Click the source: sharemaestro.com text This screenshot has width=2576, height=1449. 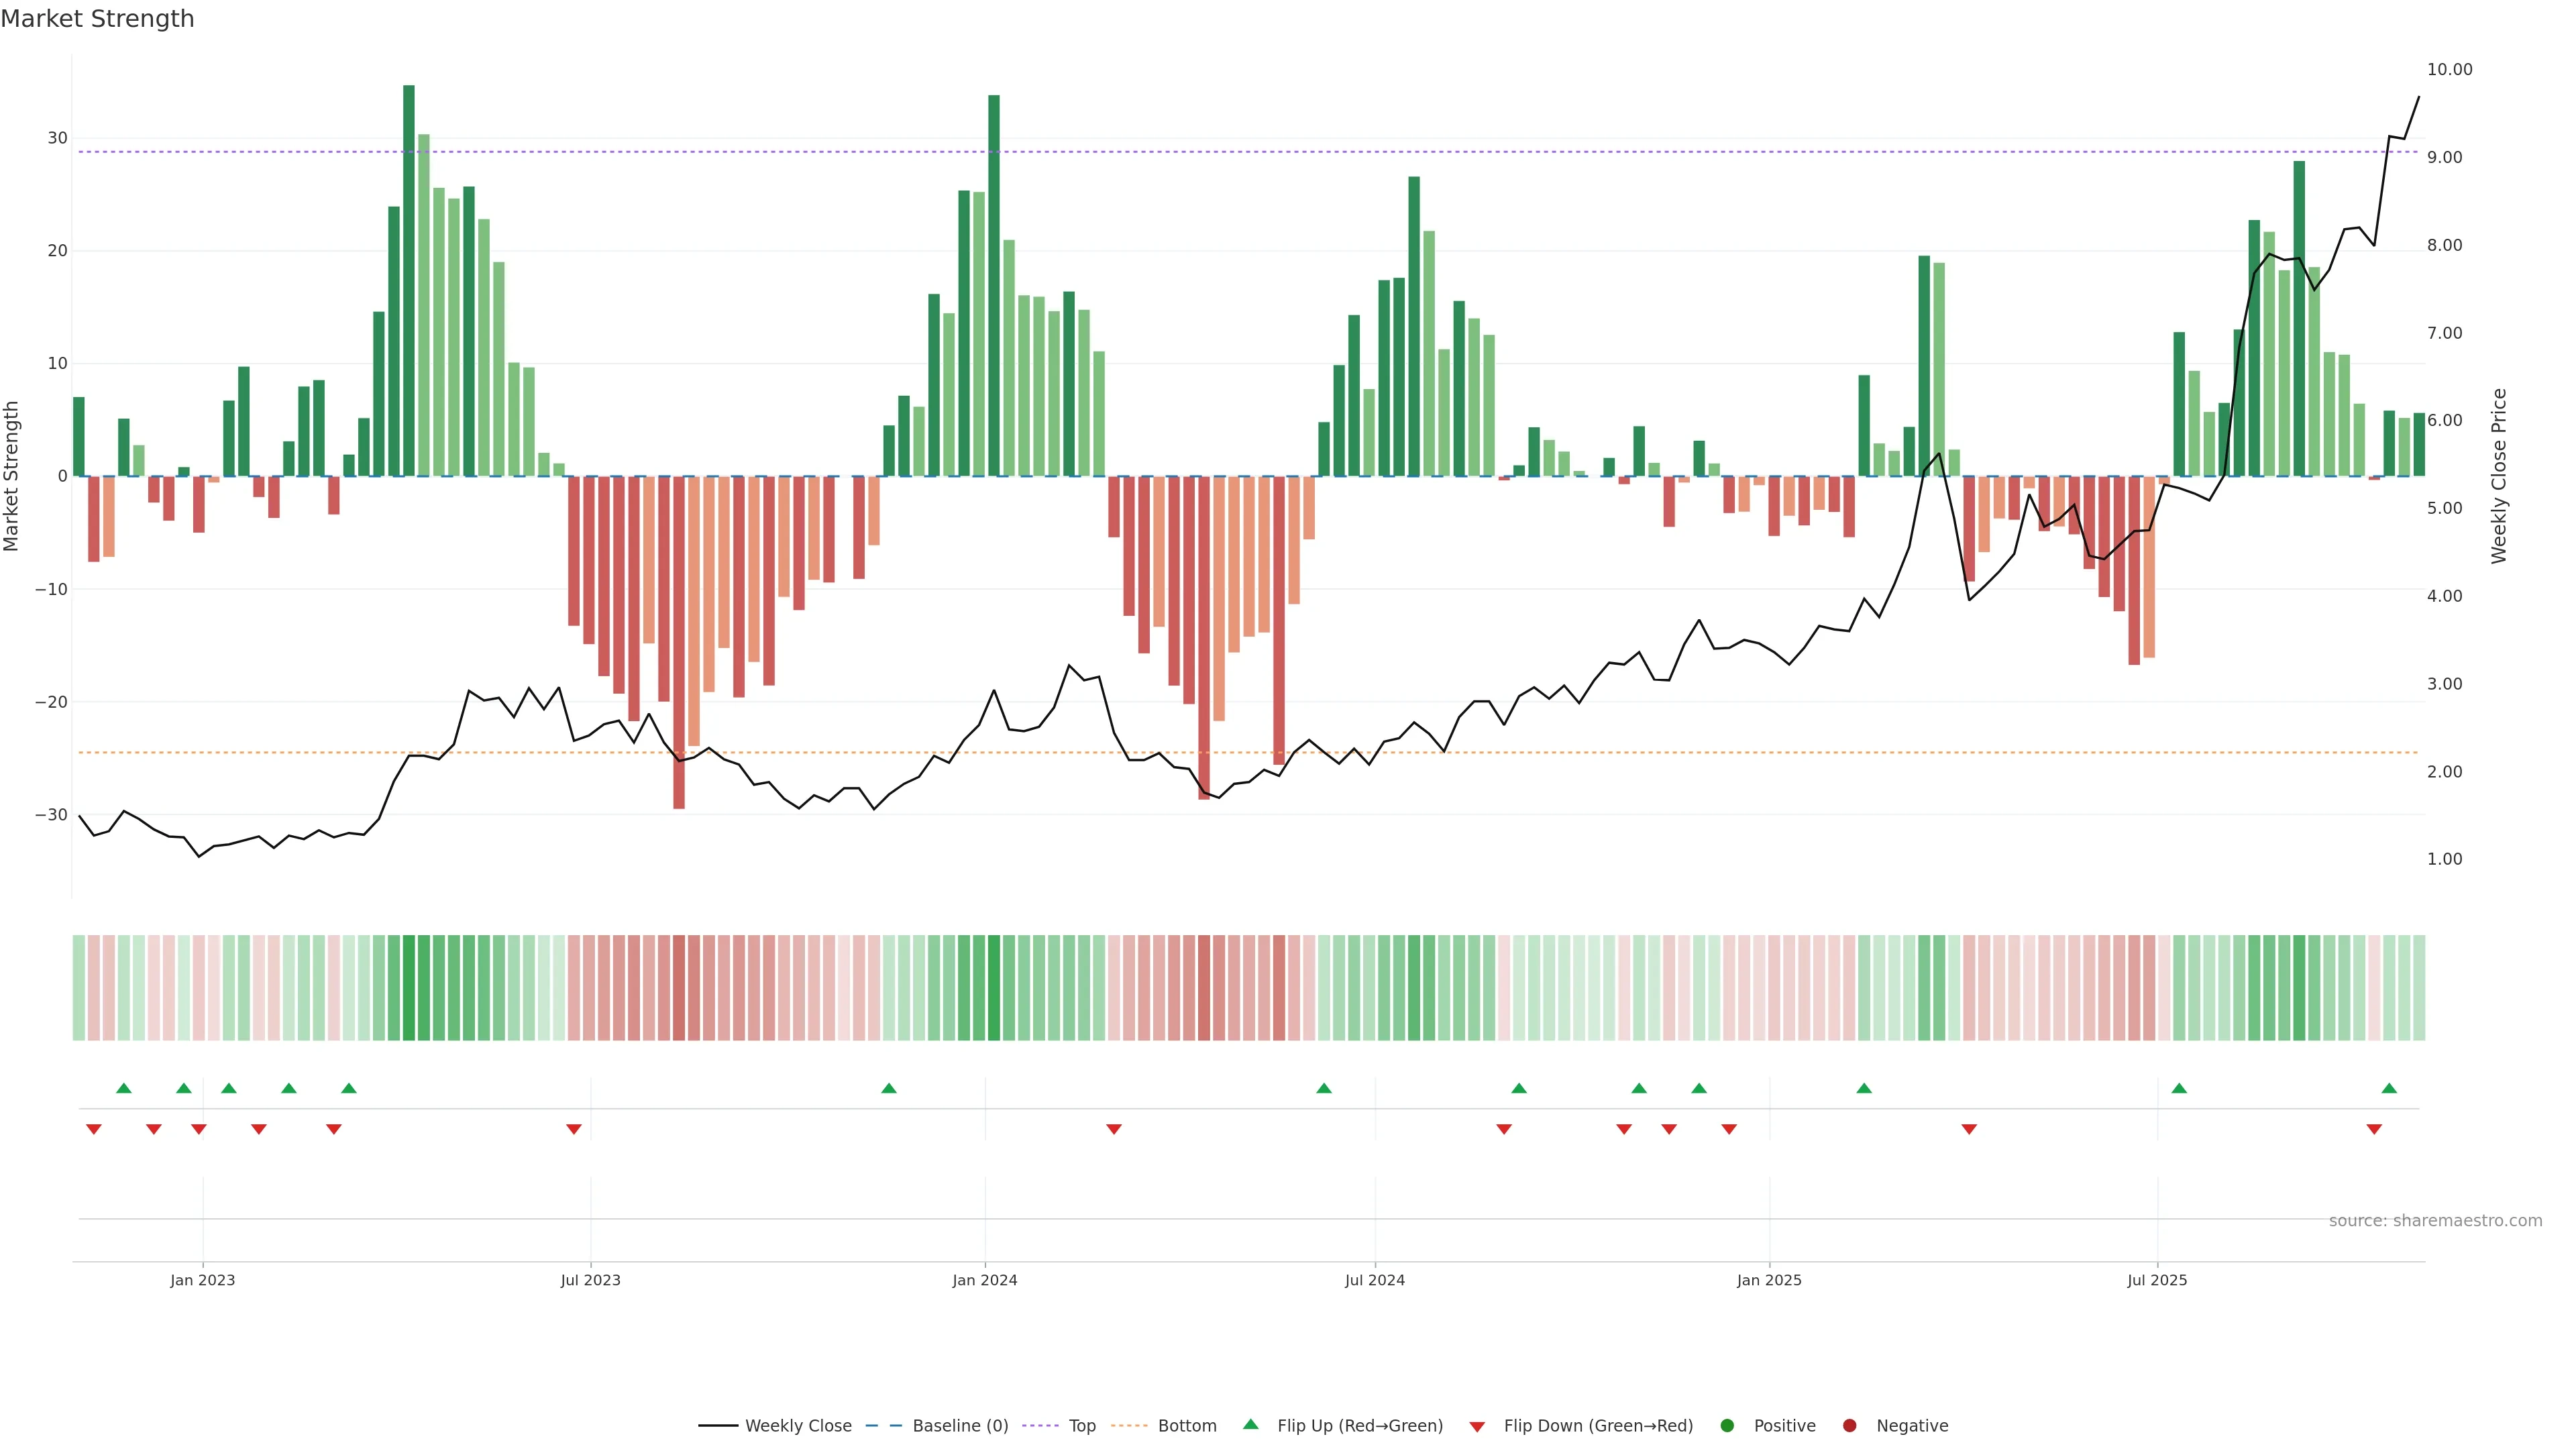click(2435, 1221)
